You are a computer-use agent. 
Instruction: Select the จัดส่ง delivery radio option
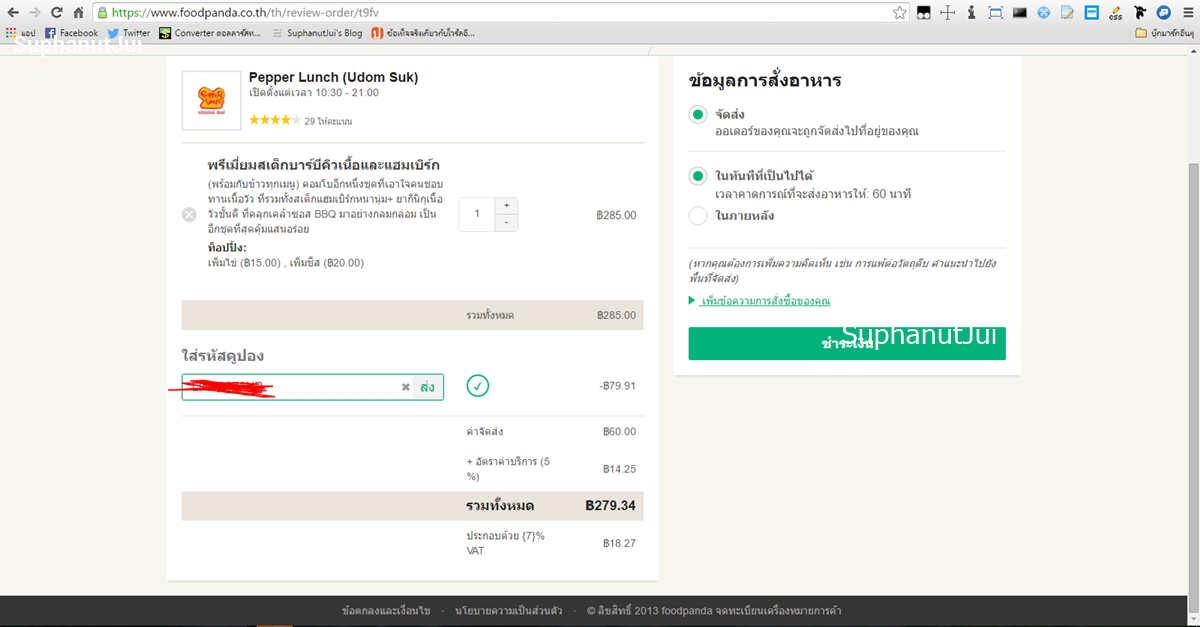pos(698,114)
